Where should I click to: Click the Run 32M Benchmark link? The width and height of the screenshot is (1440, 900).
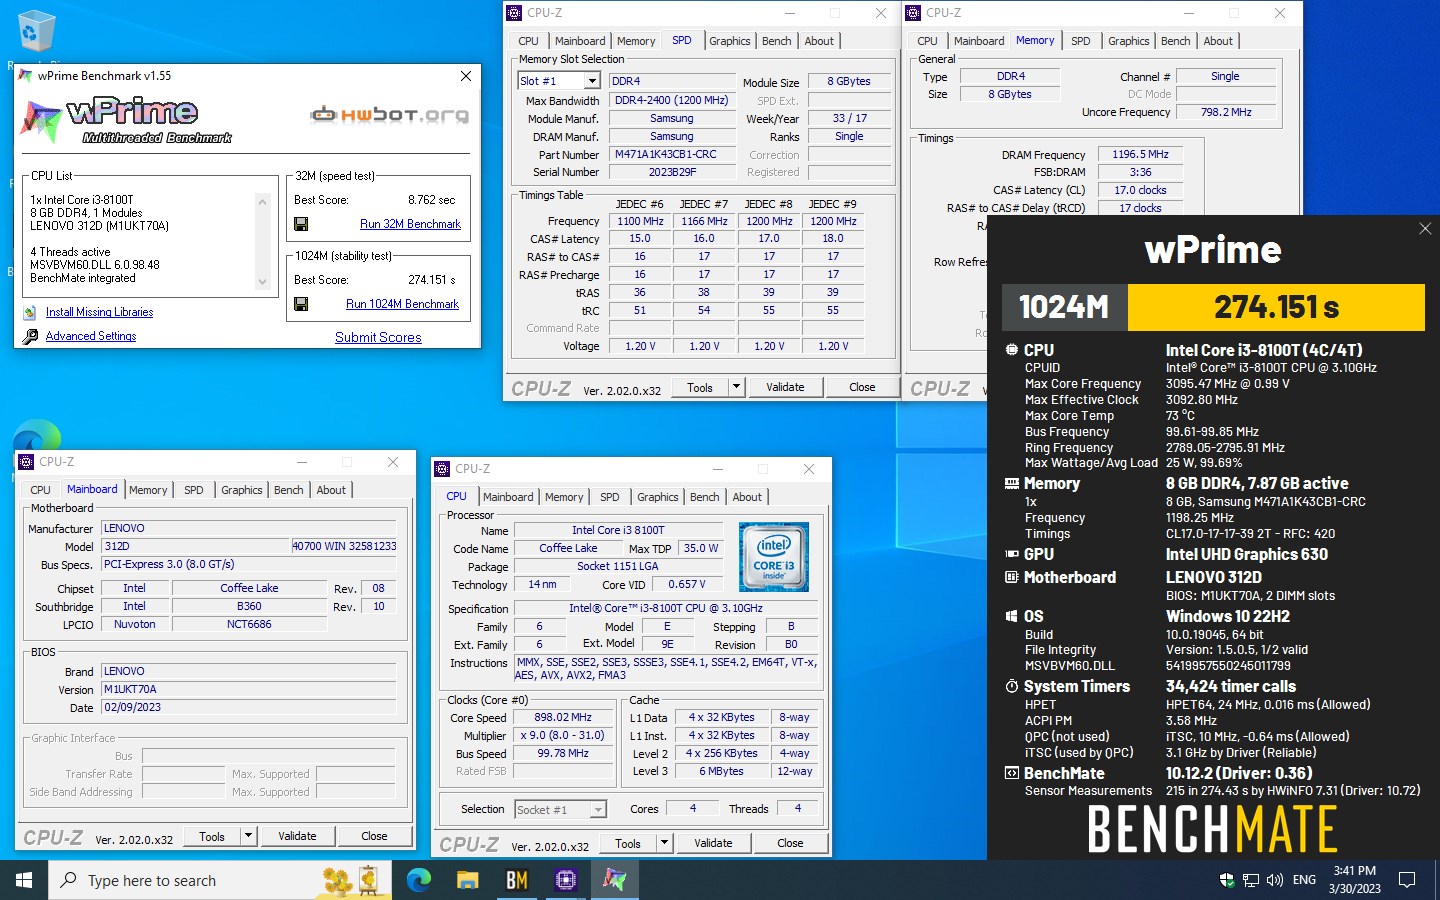tap(410, 224)
